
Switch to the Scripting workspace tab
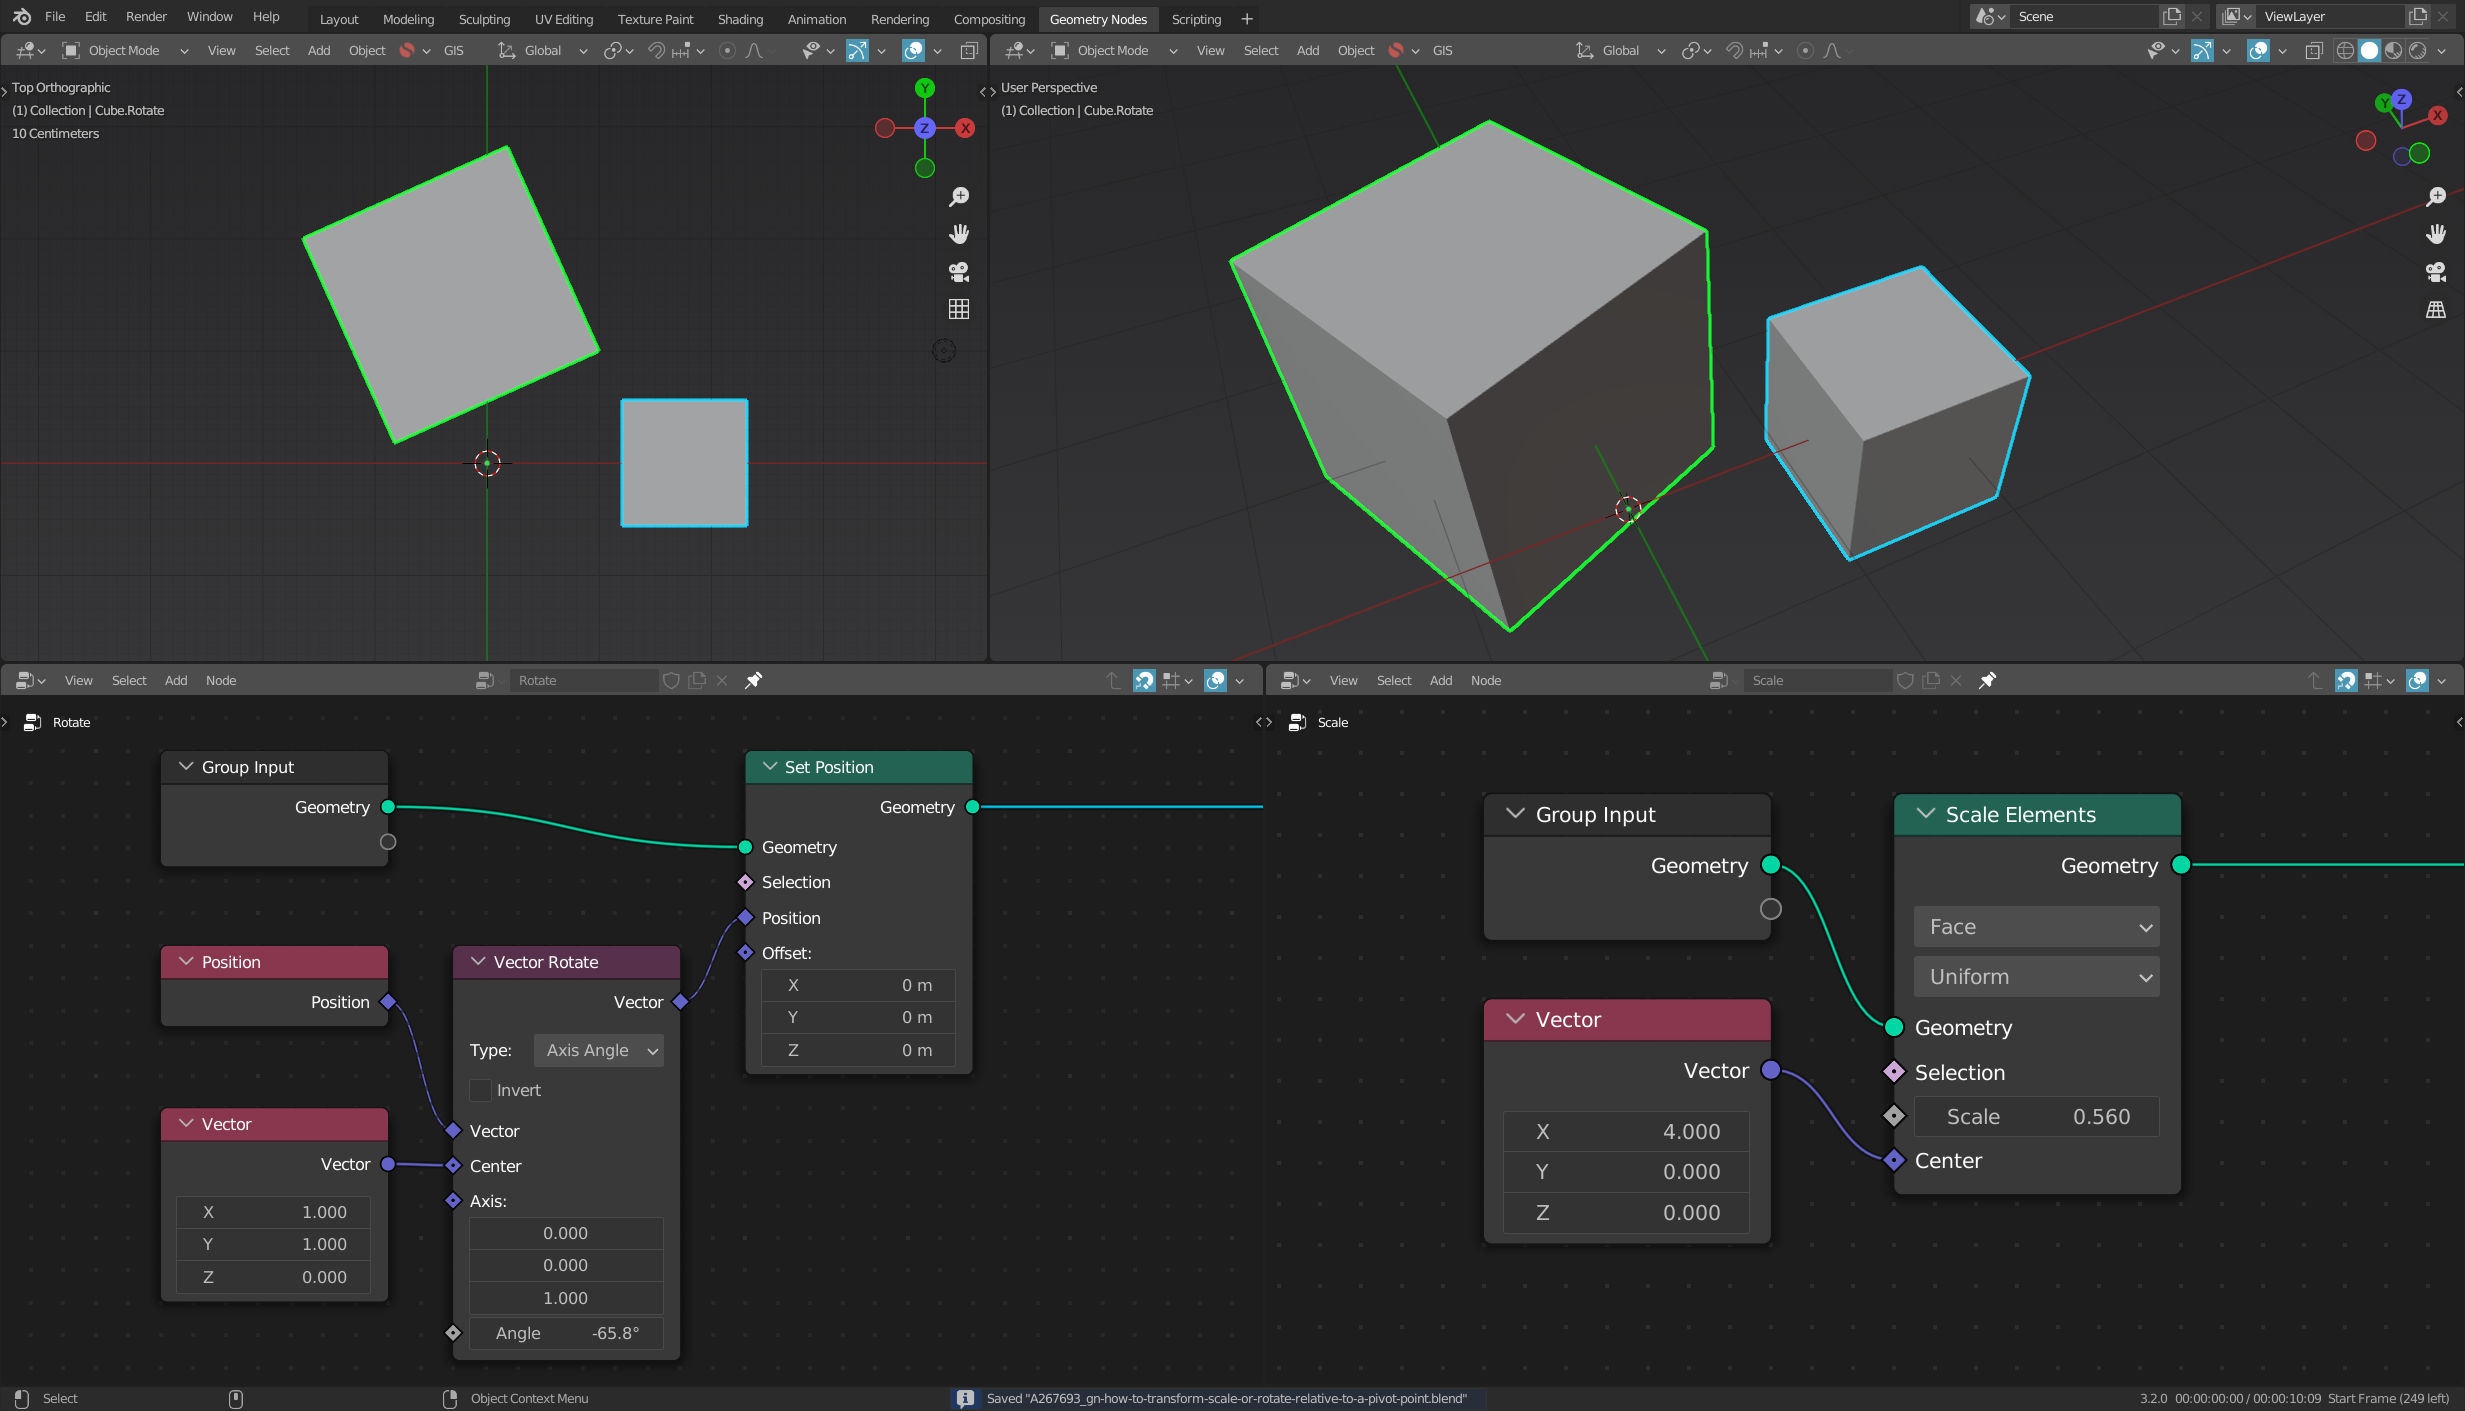tap(1196, 19)
